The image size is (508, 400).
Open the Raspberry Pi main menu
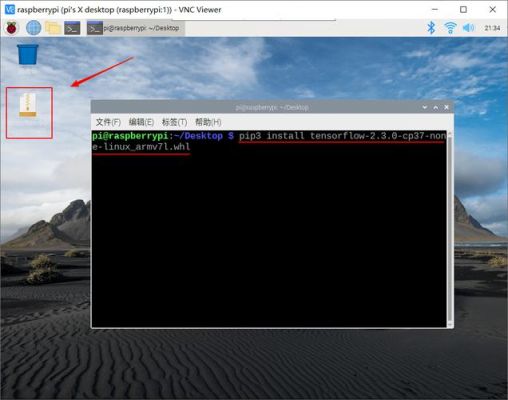12,28
